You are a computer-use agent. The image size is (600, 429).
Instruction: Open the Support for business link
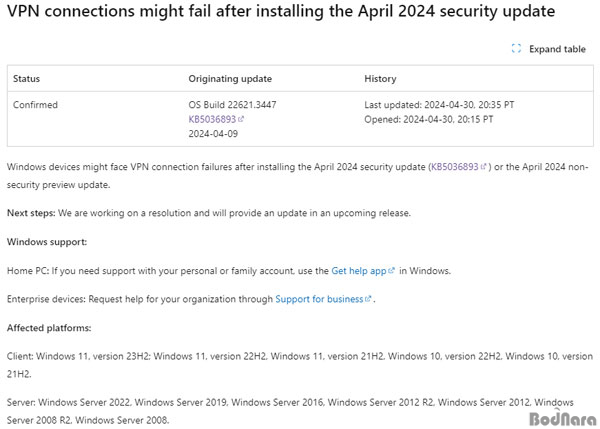[x=319, y=299]
